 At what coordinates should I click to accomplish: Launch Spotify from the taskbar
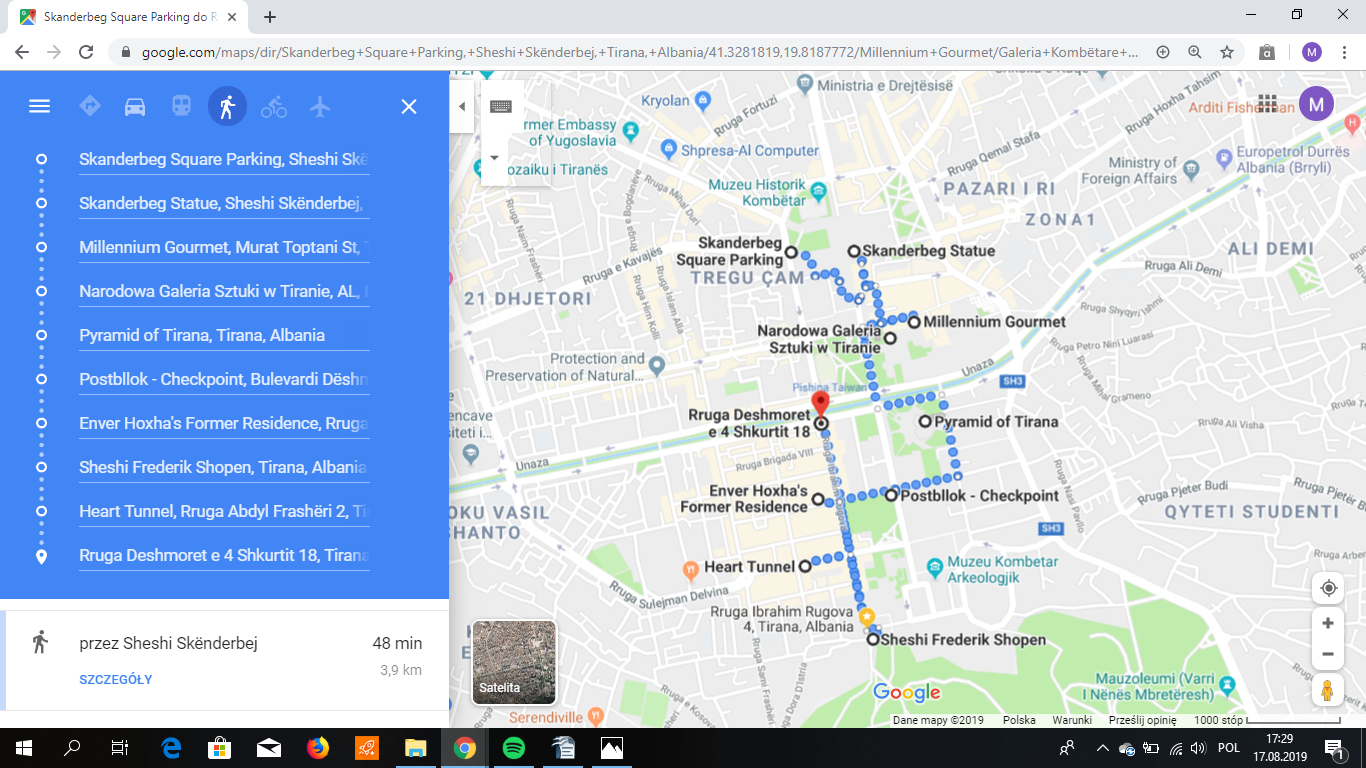point(513,747)
